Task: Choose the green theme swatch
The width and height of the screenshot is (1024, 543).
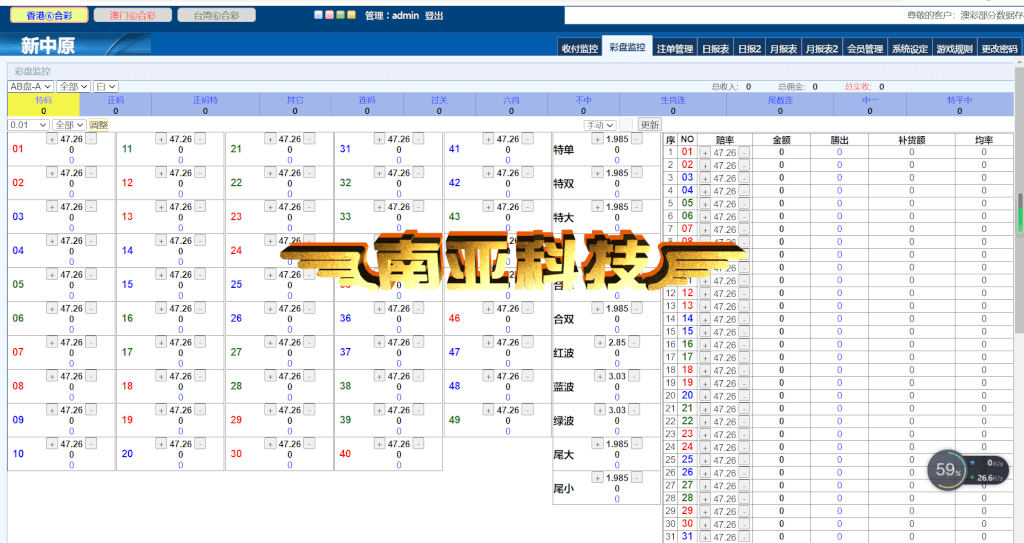Action: pos(340,14)
